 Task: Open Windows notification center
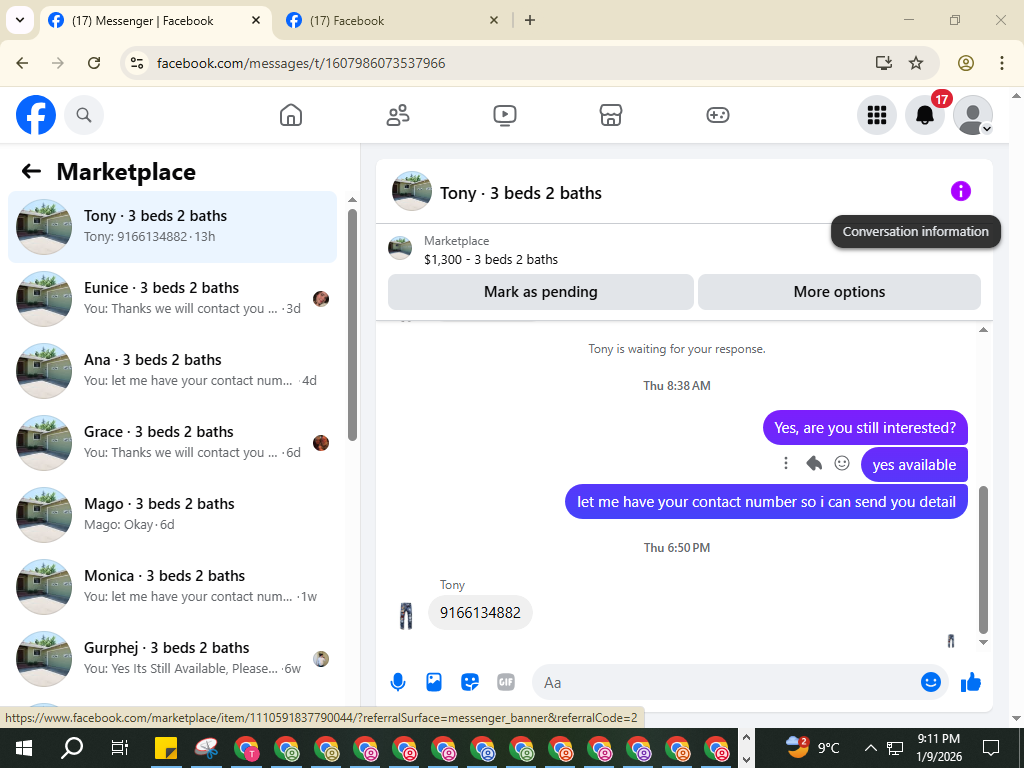pos(991,748)
